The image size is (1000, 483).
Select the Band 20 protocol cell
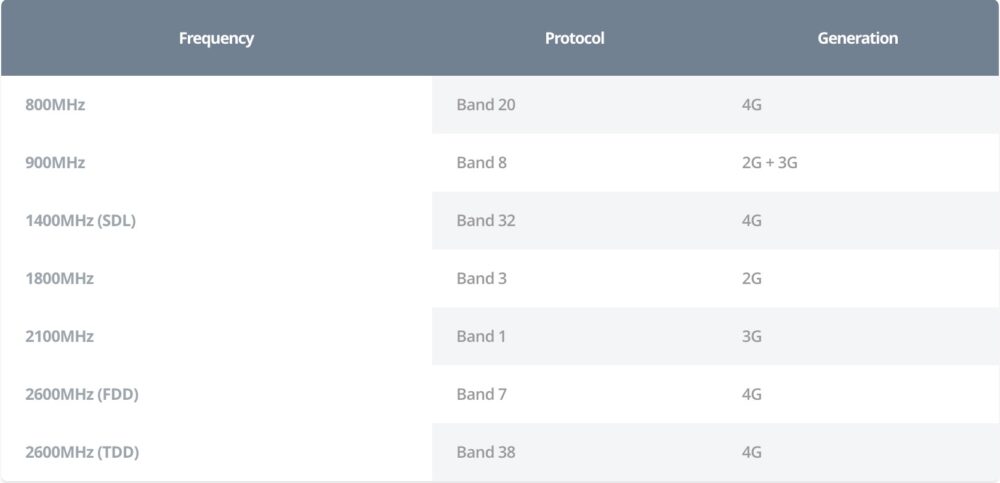pyautogui.click(x=486, y=104)
